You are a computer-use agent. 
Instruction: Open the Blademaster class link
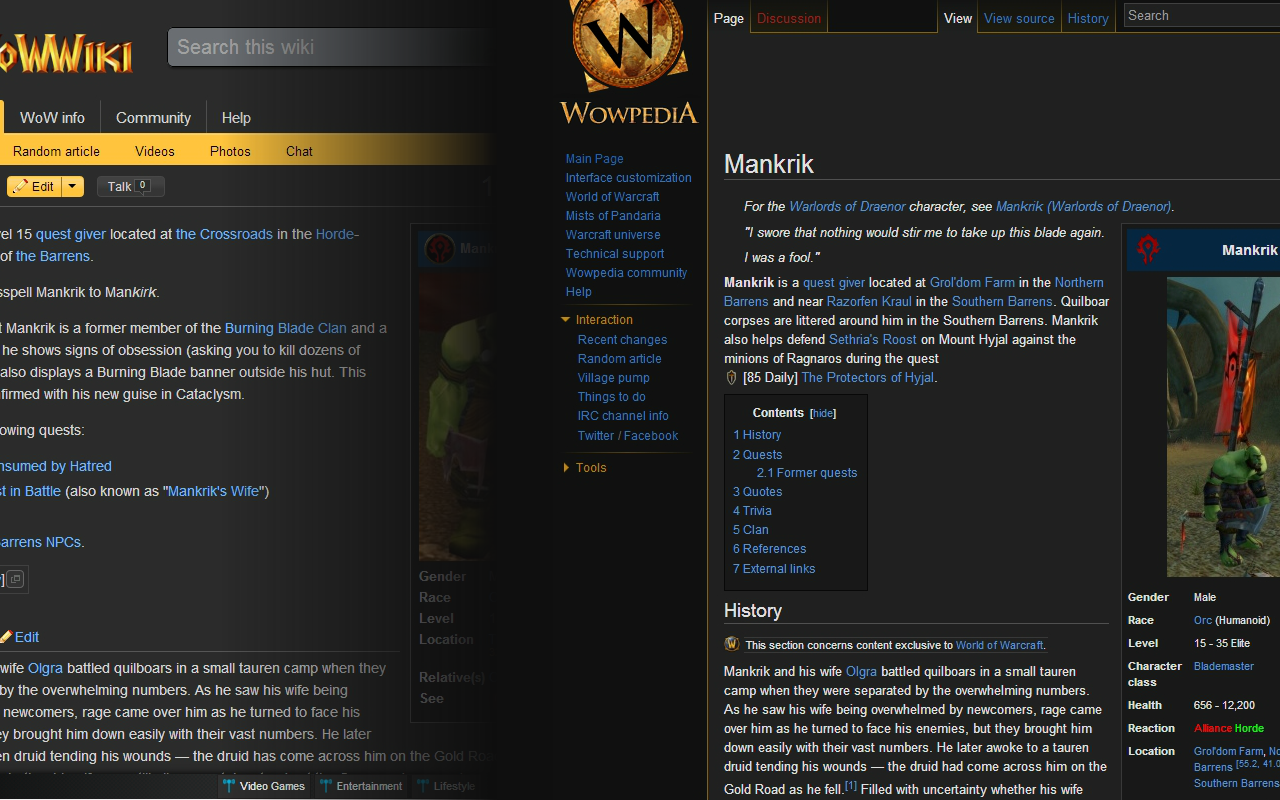coord(1224,666)
